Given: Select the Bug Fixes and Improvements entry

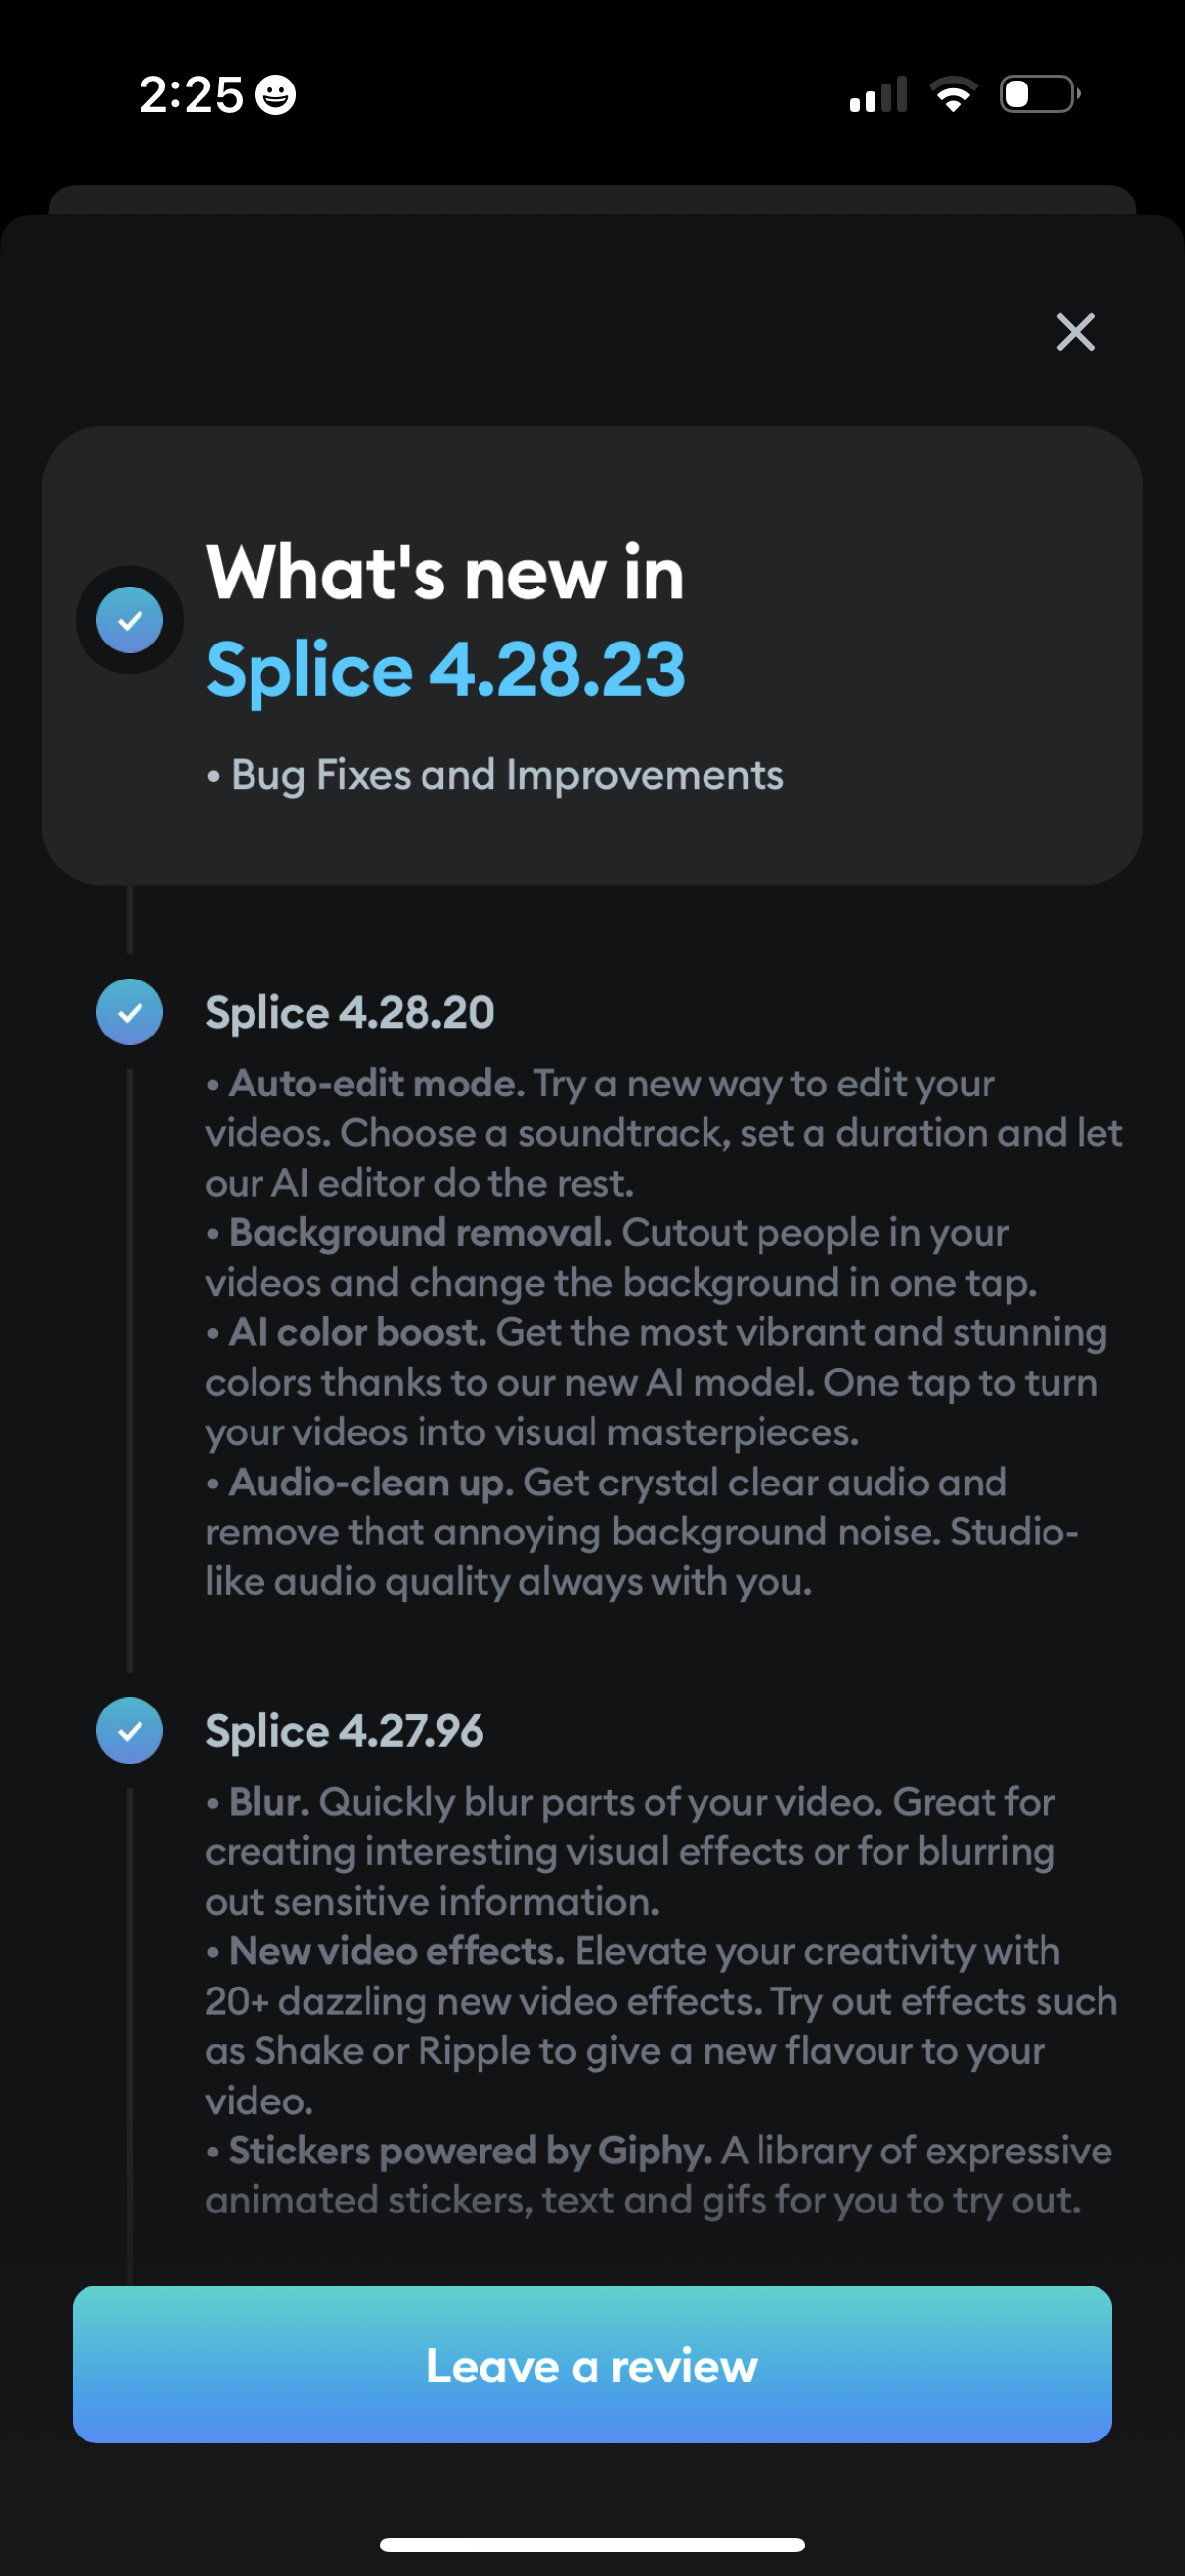Looking at the screenshot, I should tap(495, 775).
